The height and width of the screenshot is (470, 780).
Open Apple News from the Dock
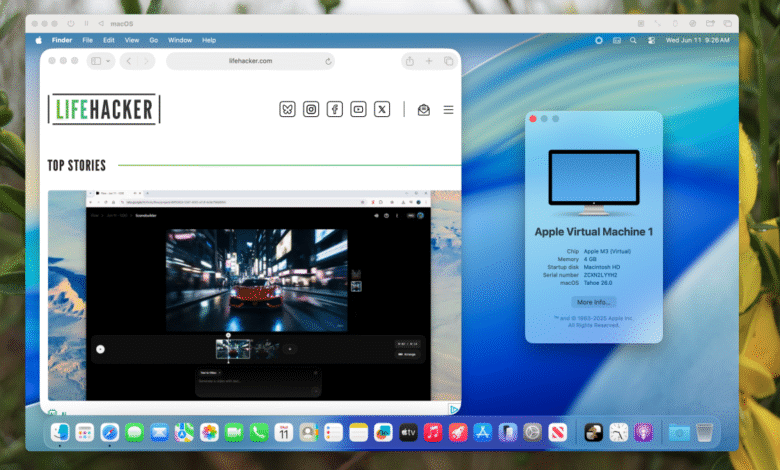coord(558,432)
